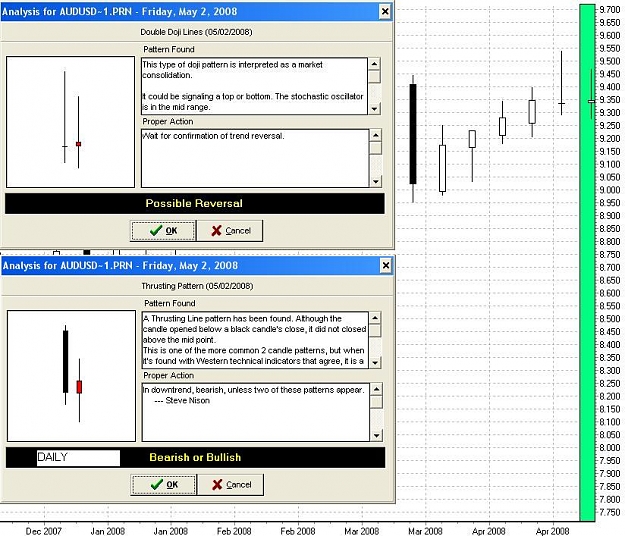Screen dimensions: 625x536
Task: Click the green highlighted bar on chart
Action: (x=587, y=262)
